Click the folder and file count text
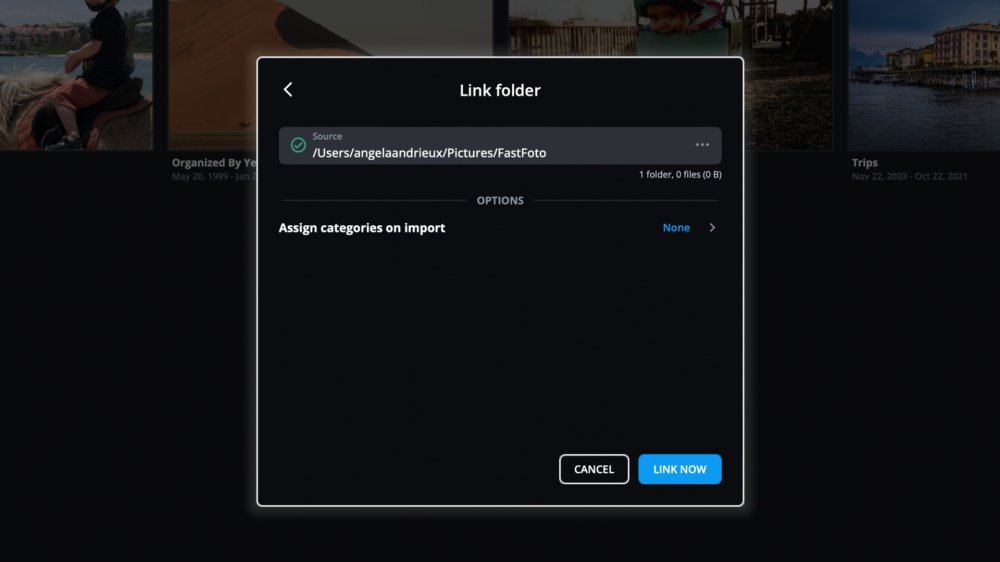Viewport: 1000px width, 562px height. pyautogui.click(x=680, y=174)
